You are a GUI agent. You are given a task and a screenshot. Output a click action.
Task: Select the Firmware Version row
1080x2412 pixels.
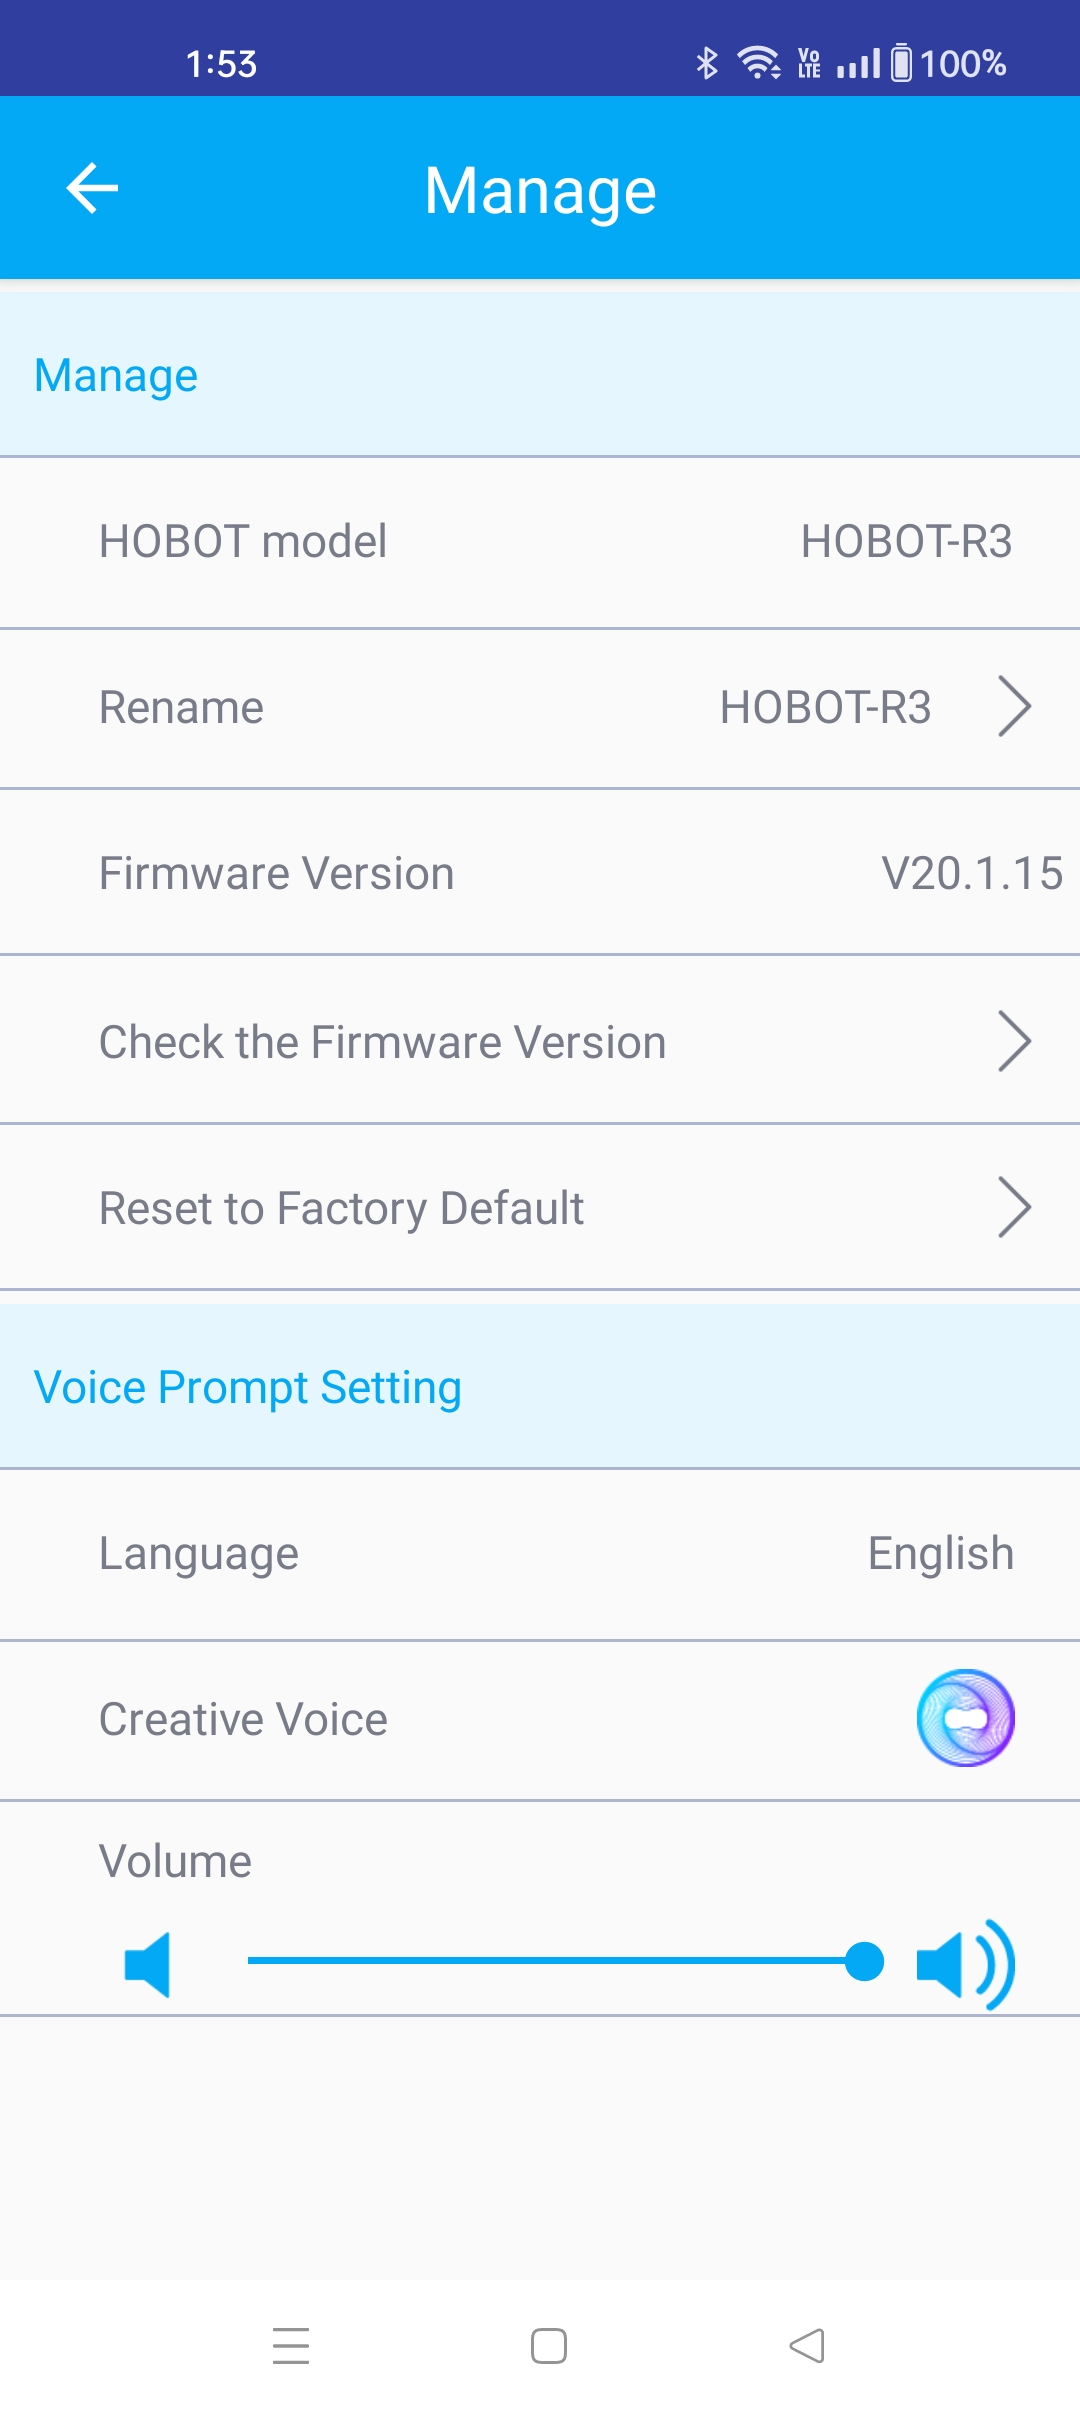540,873
